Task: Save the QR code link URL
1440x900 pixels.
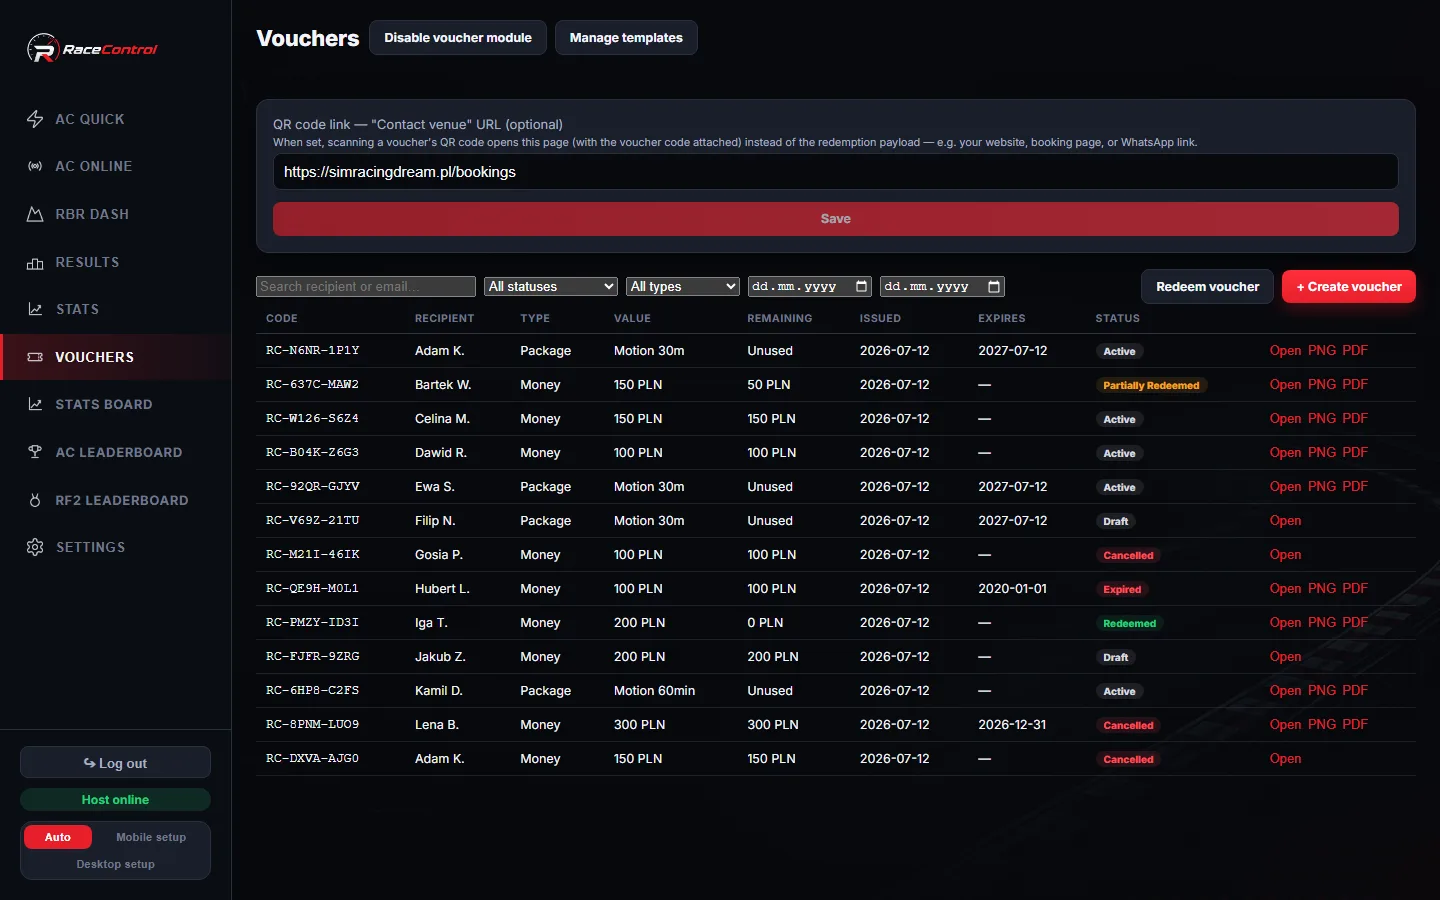Action: tap(836, 219)
